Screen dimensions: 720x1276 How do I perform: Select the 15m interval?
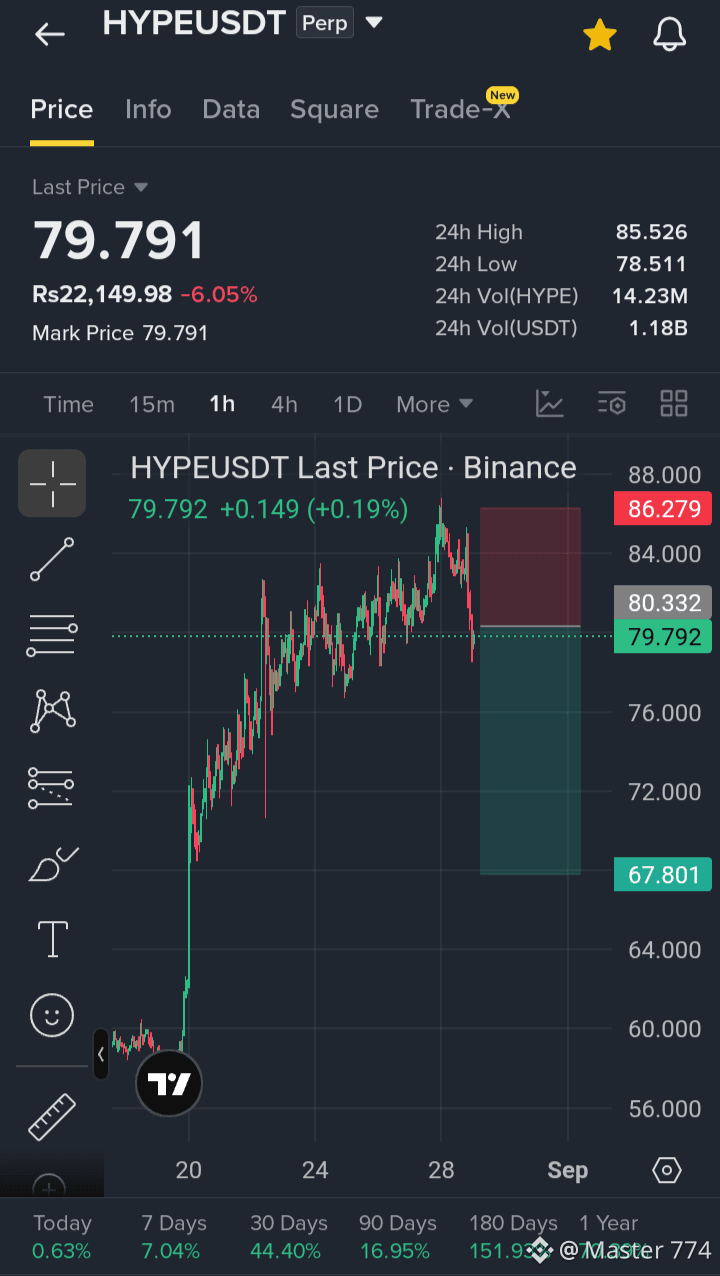(152, 404)
